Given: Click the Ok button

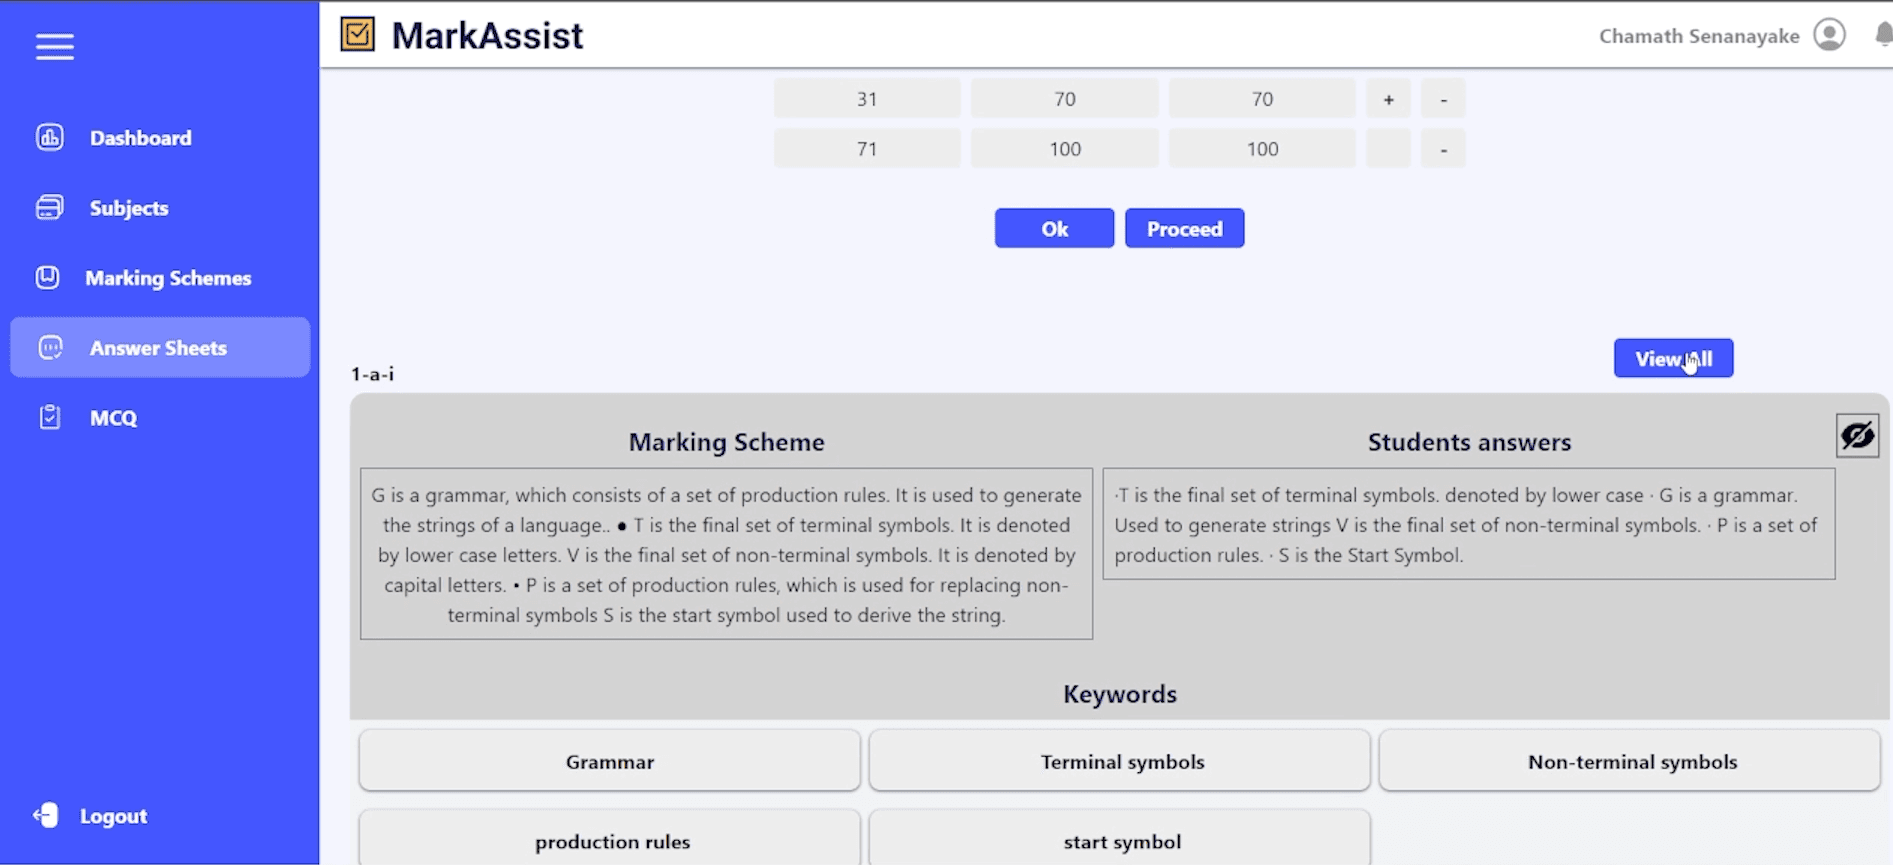Looking at the screenshot, I should point(1054,228).
